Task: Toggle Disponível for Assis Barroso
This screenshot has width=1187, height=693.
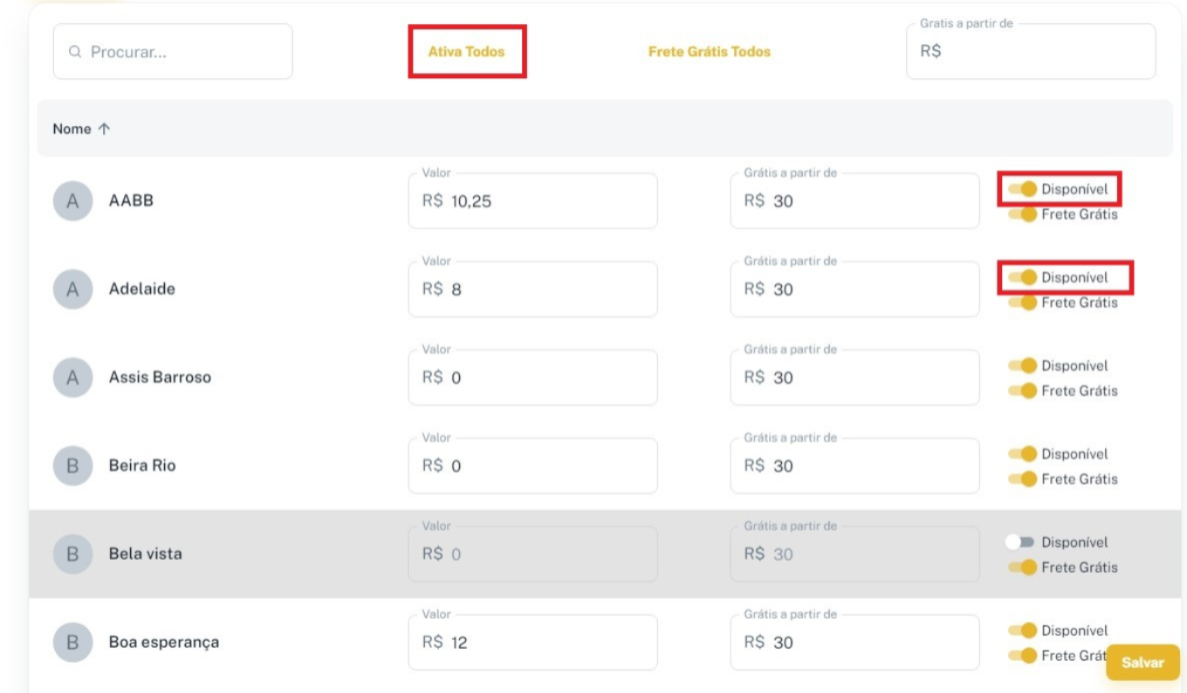Action: (x=1022, y=366)
